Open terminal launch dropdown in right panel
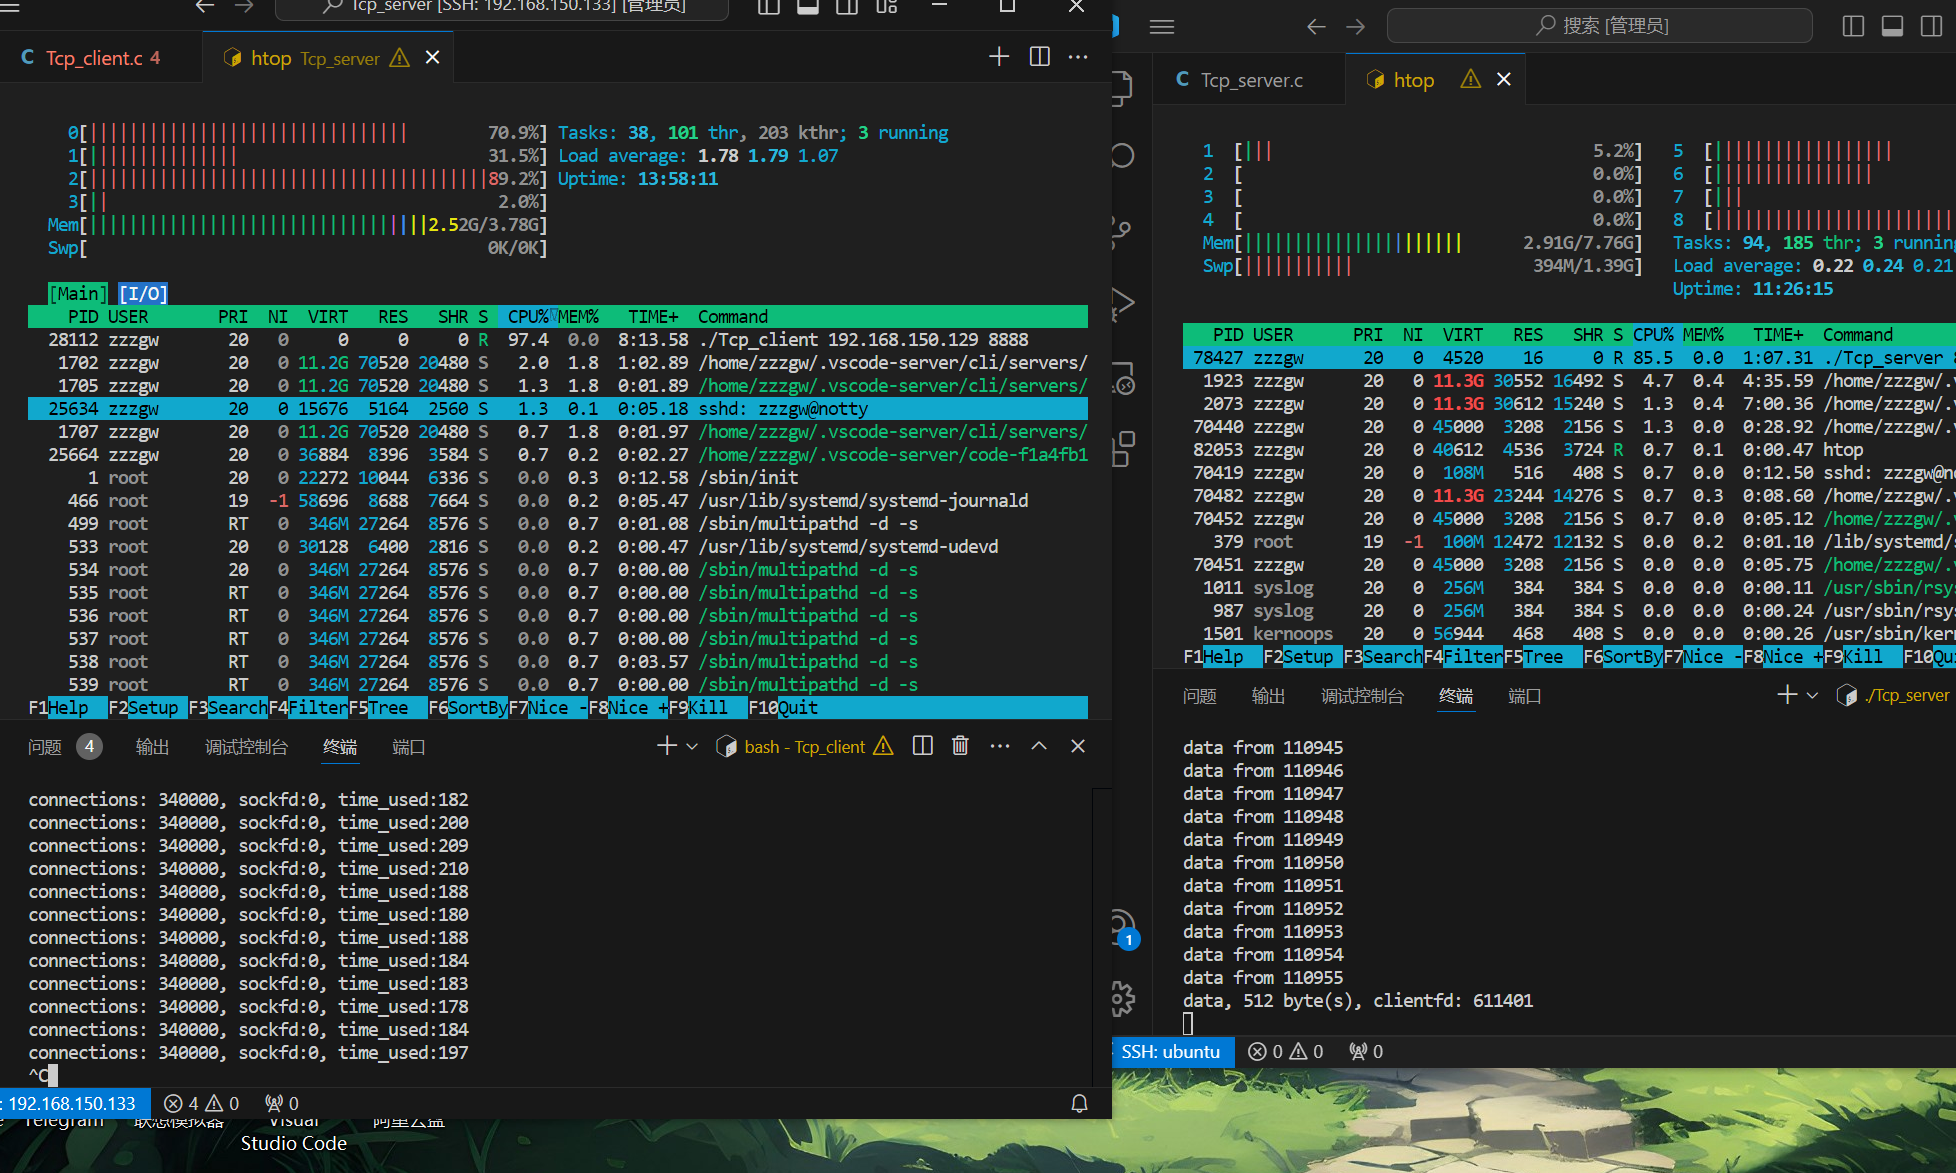 [1812, 695]
